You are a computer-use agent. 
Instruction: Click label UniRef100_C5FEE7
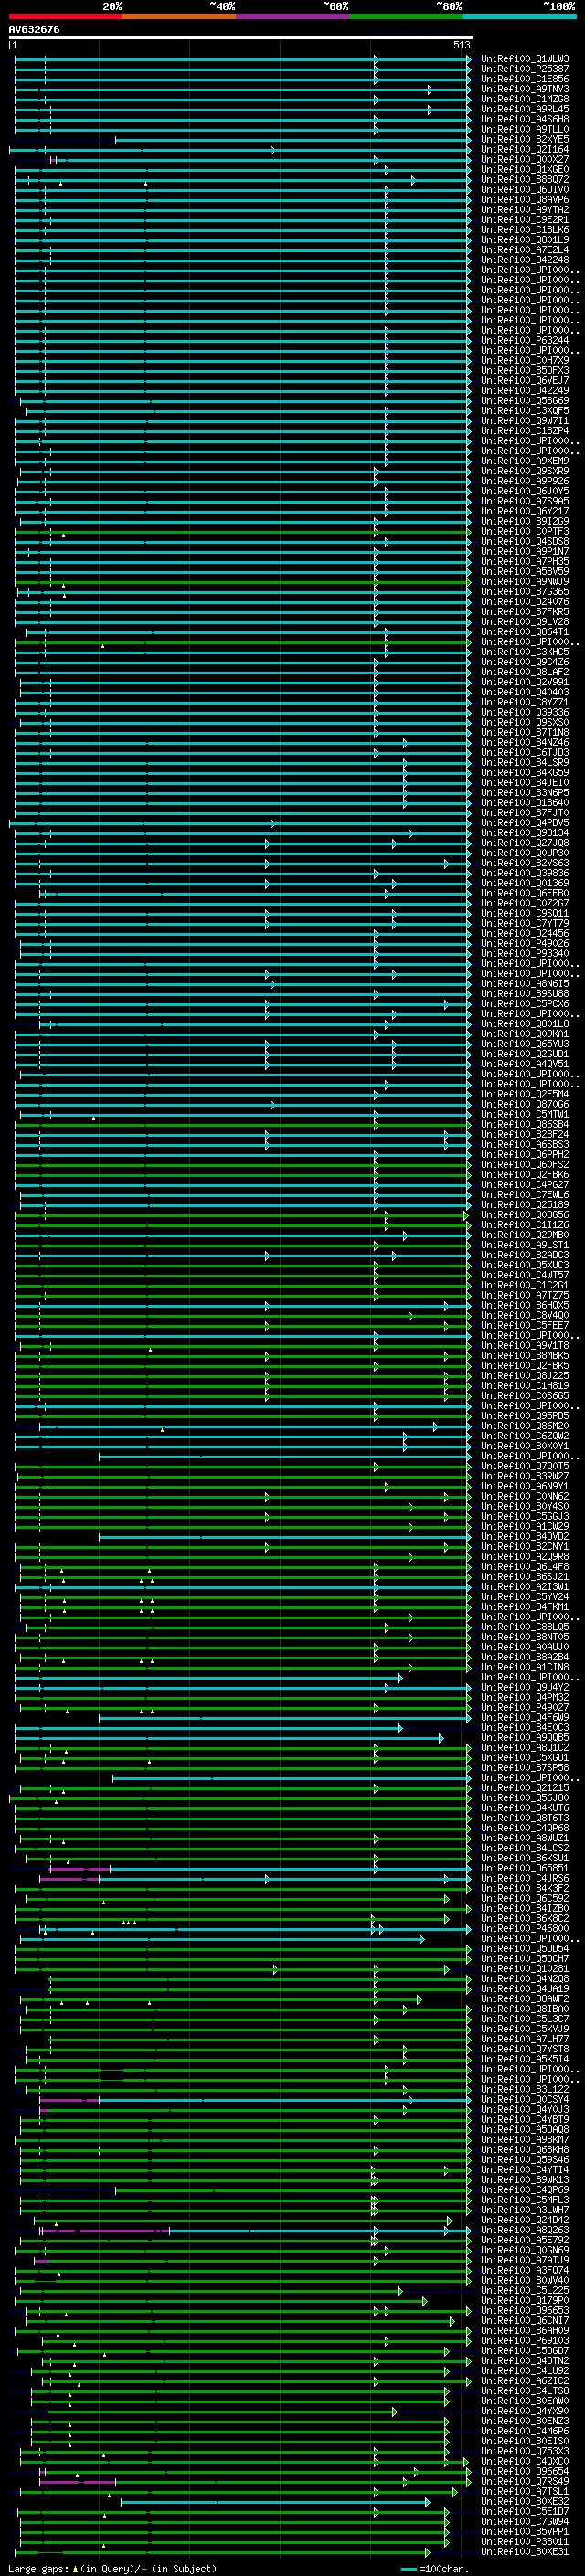tap(525, 1325)
